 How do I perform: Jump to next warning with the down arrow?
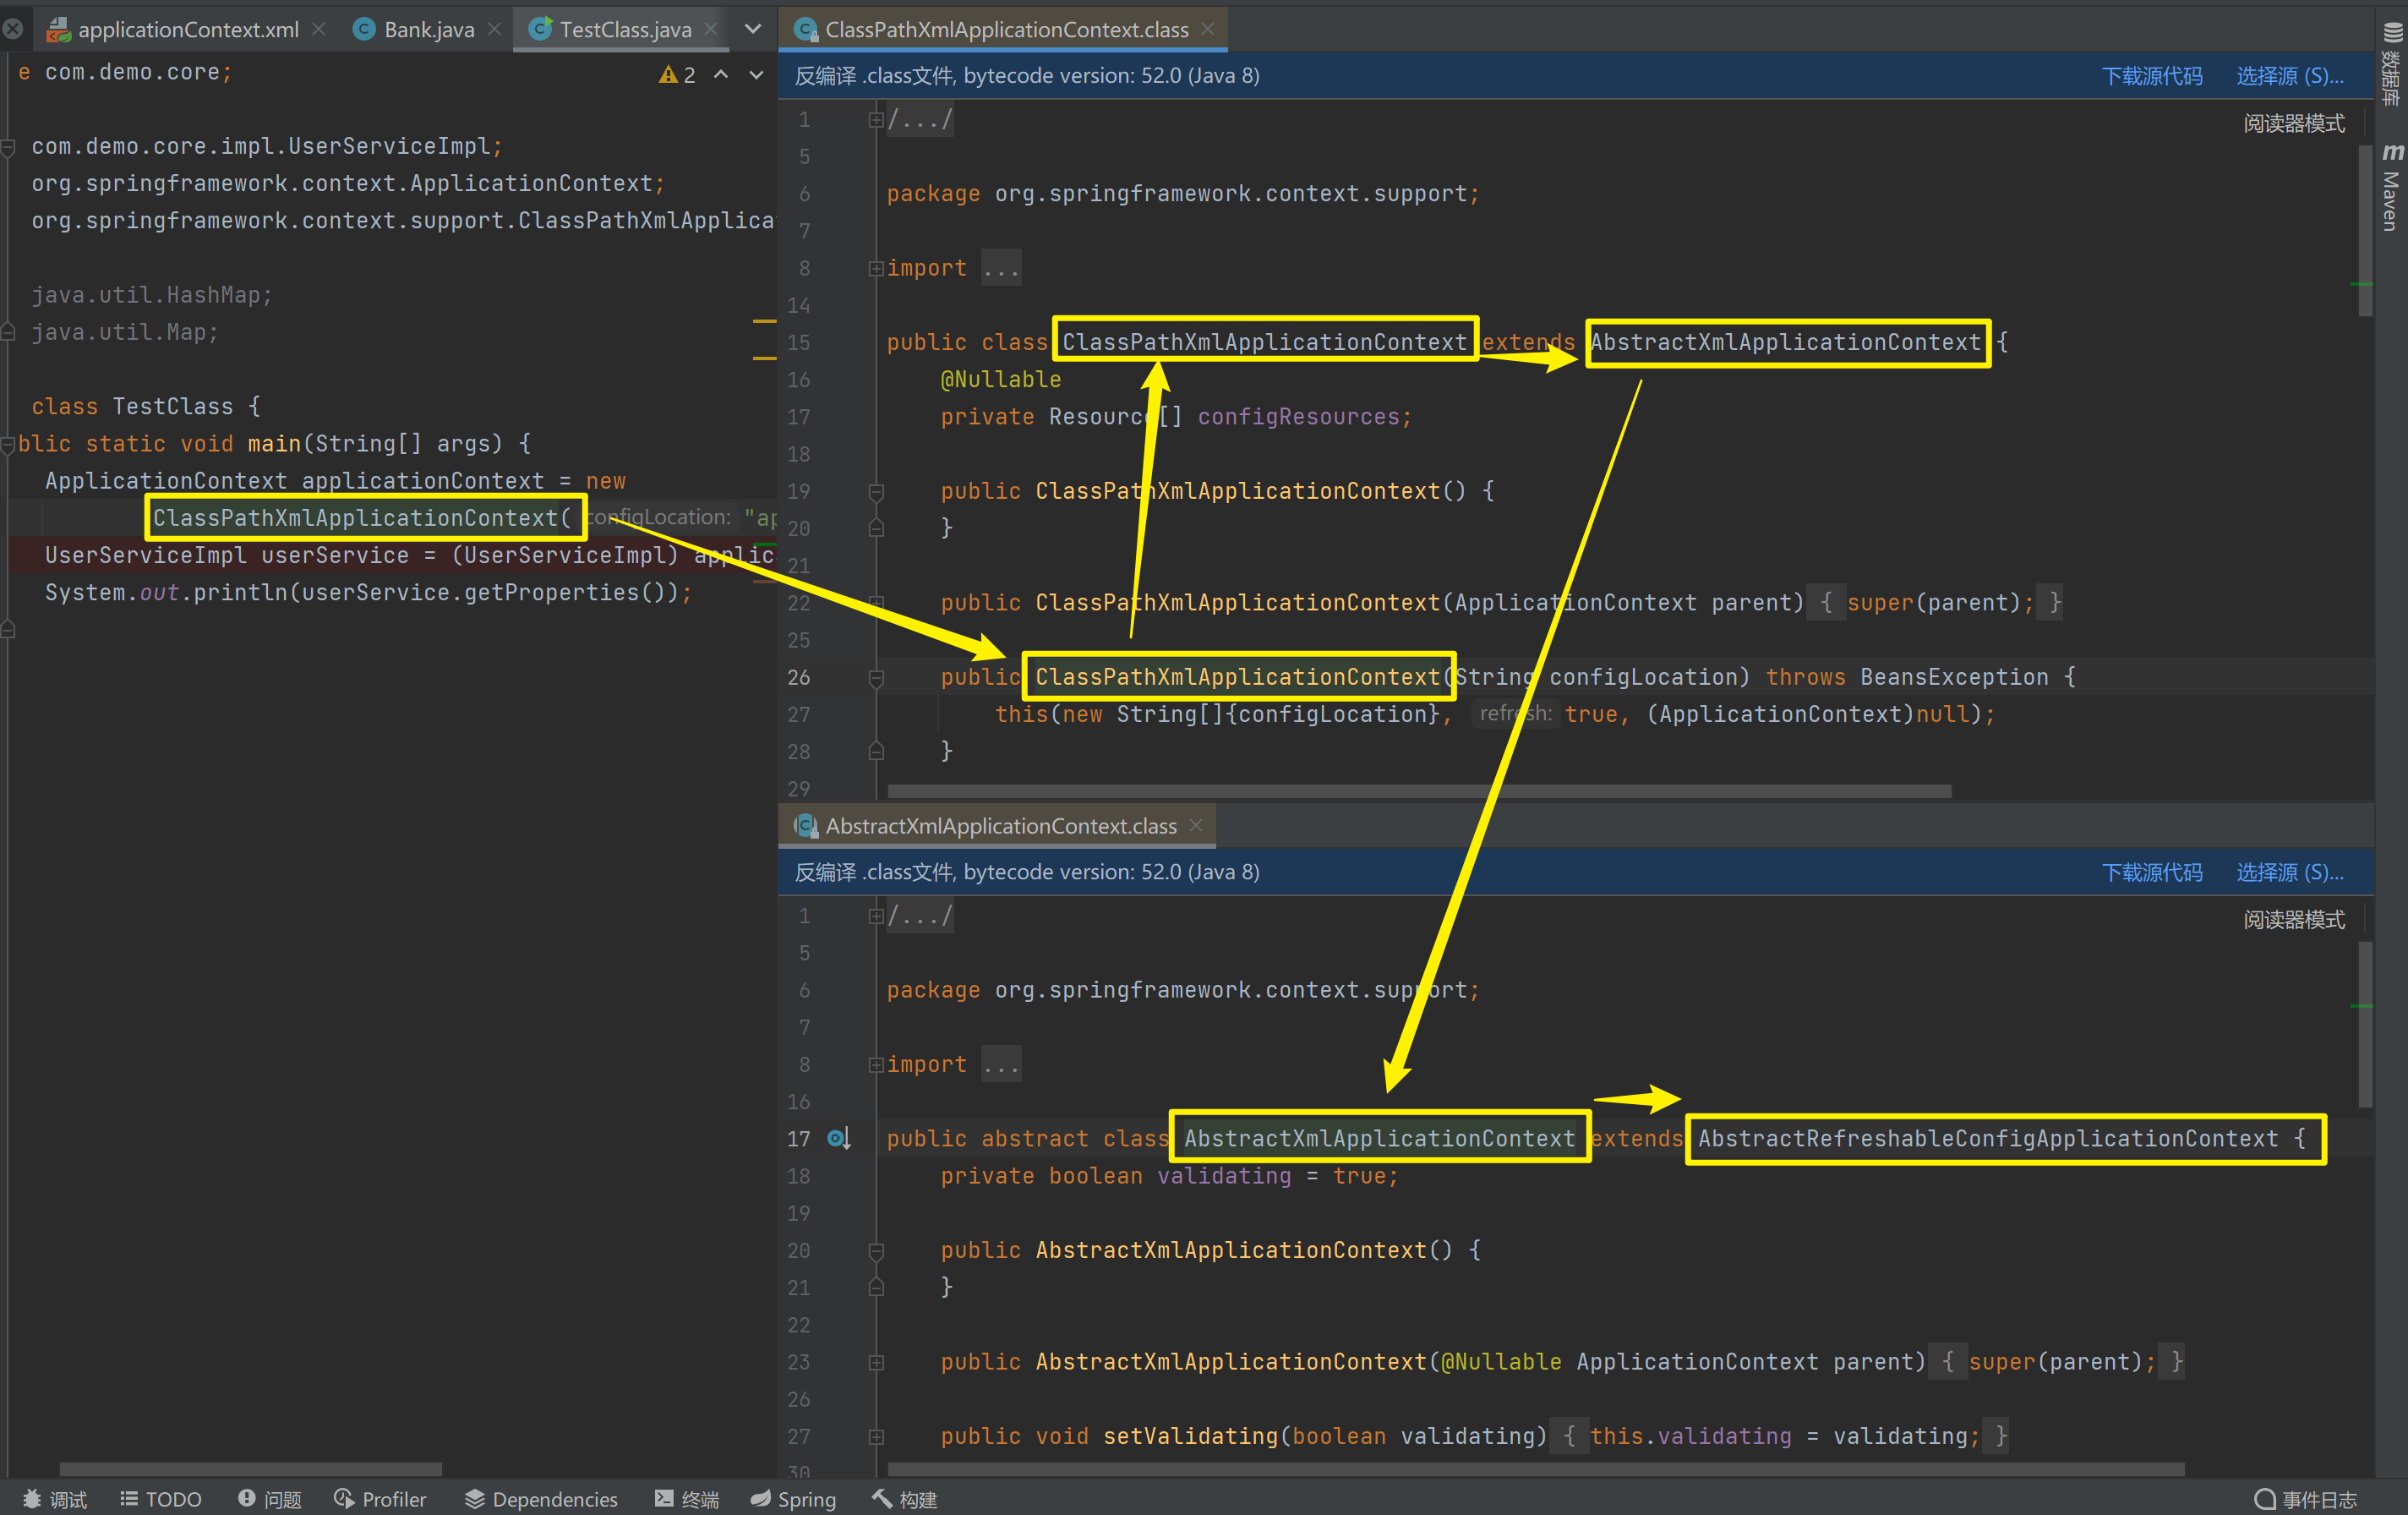(757, 75)
